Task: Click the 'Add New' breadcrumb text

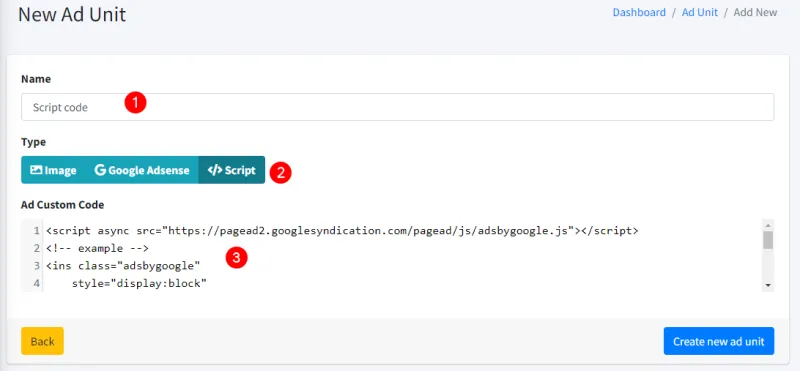Action: tap(755, 12)
